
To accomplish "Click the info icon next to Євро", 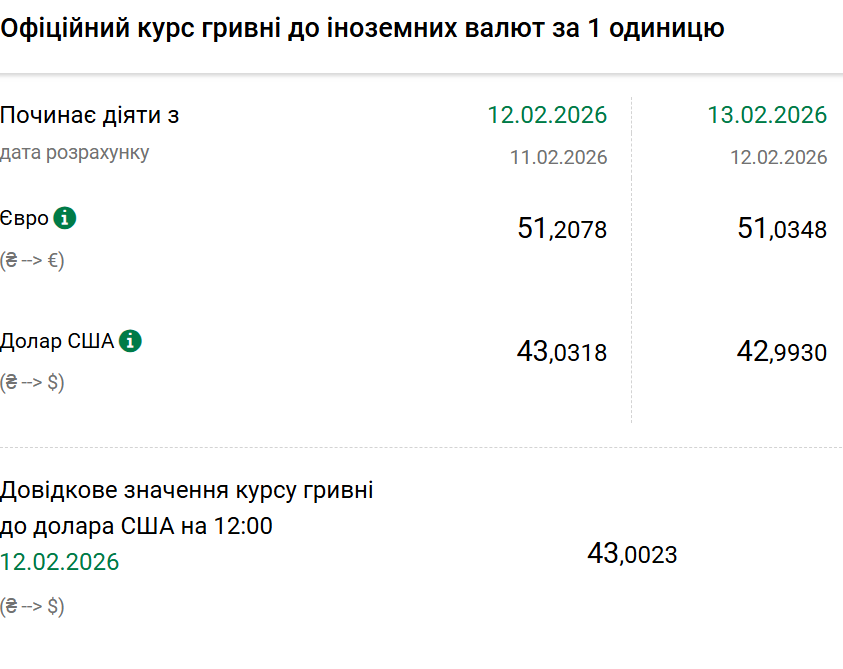I will click(65, 218).
